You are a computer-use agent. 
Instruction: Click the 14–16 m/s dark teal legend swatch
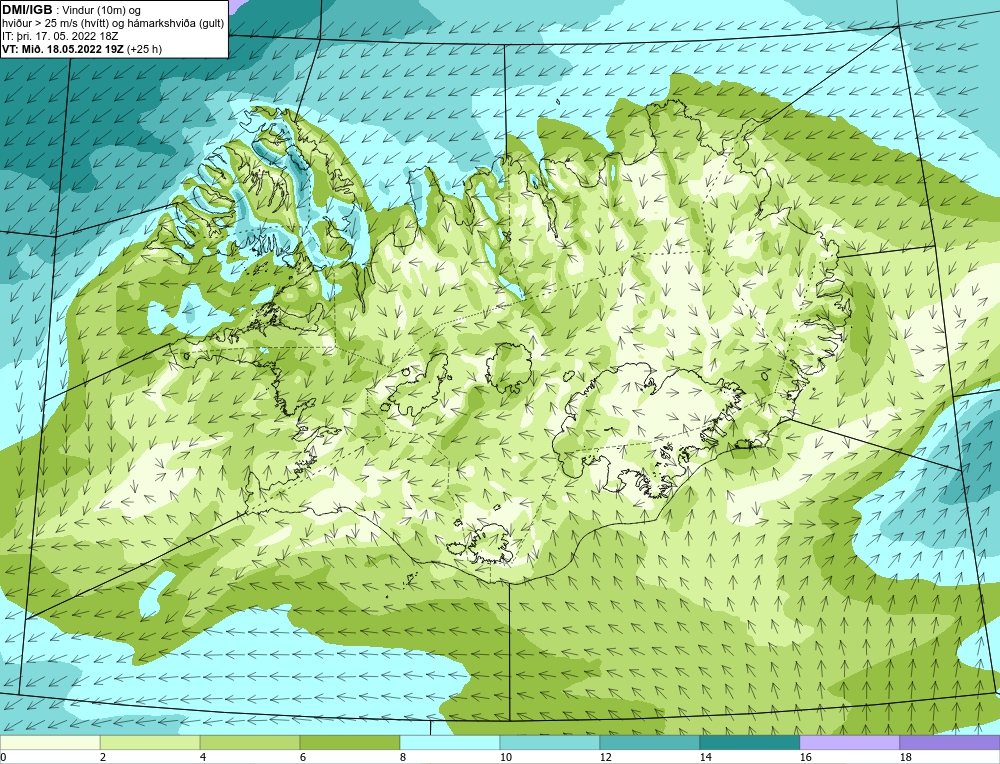click(749, 743)
